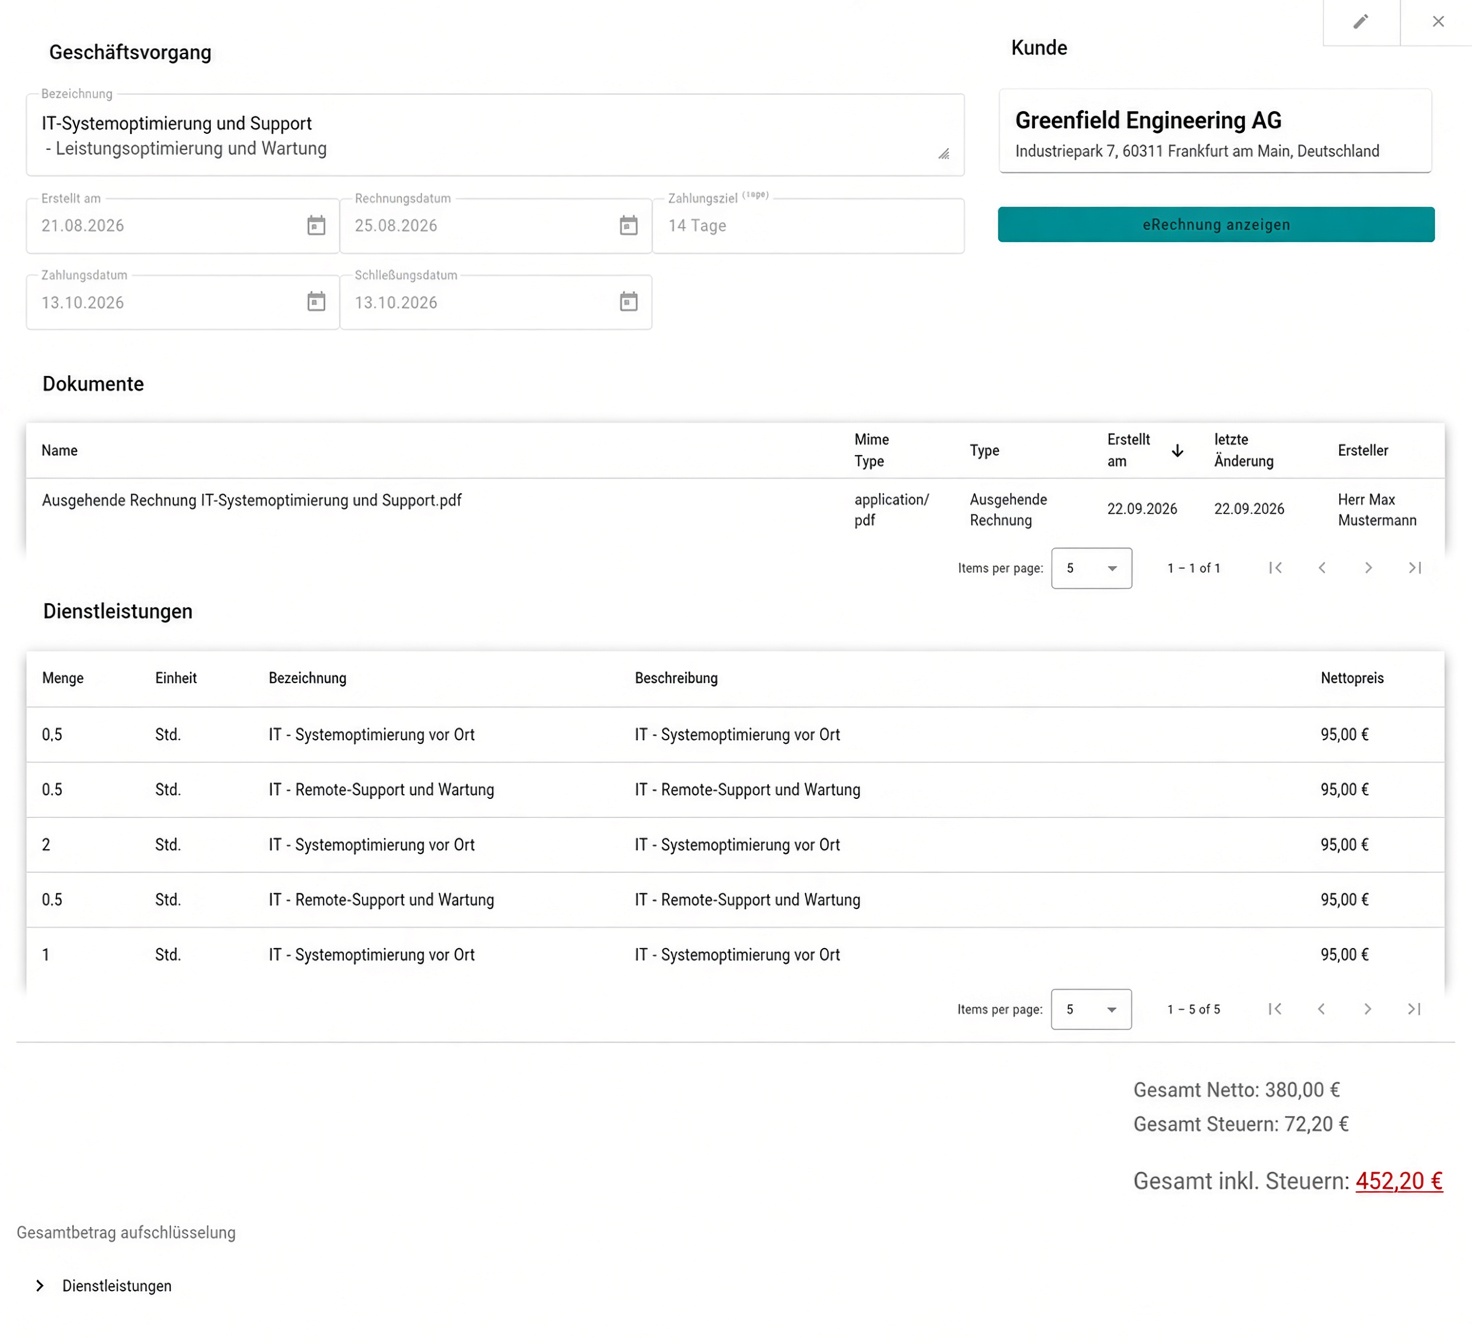The image size is (1472, 1344).
Task: Open calendar for Zahlungsdatum field
Action: coord(316,302)
